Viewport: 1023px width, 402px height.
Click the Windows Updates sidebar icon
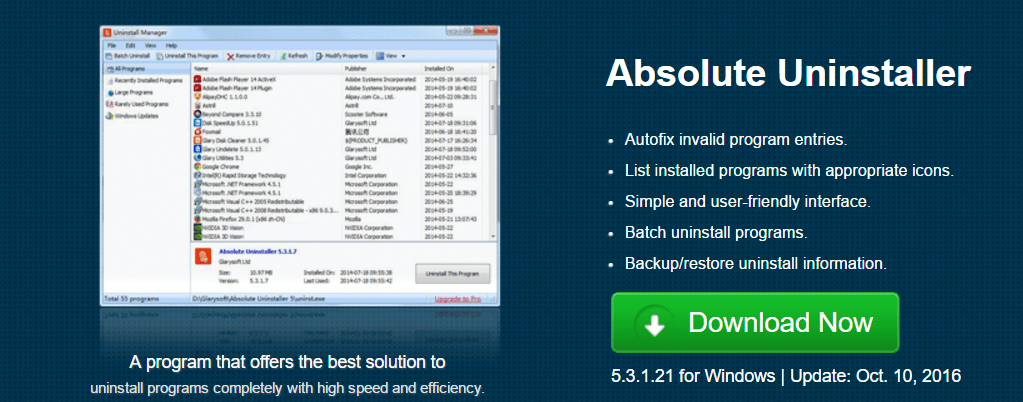(x=110, y=116)
